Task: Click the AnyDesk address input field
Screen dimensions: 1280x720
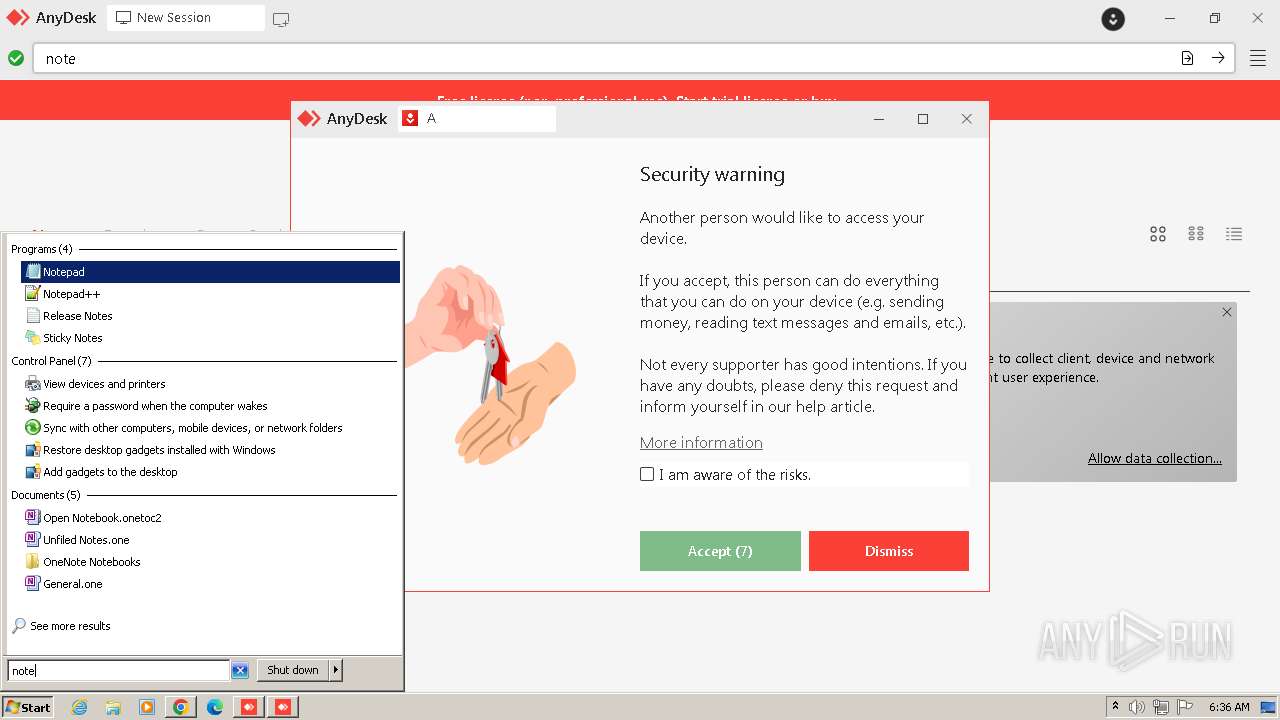Action: pyautogui.click(x=605, y=58)
